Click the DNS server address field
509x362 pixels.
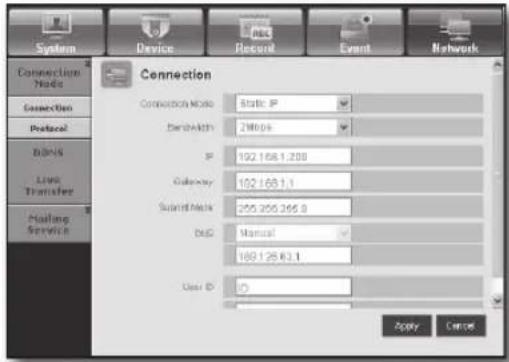point(293,256)
